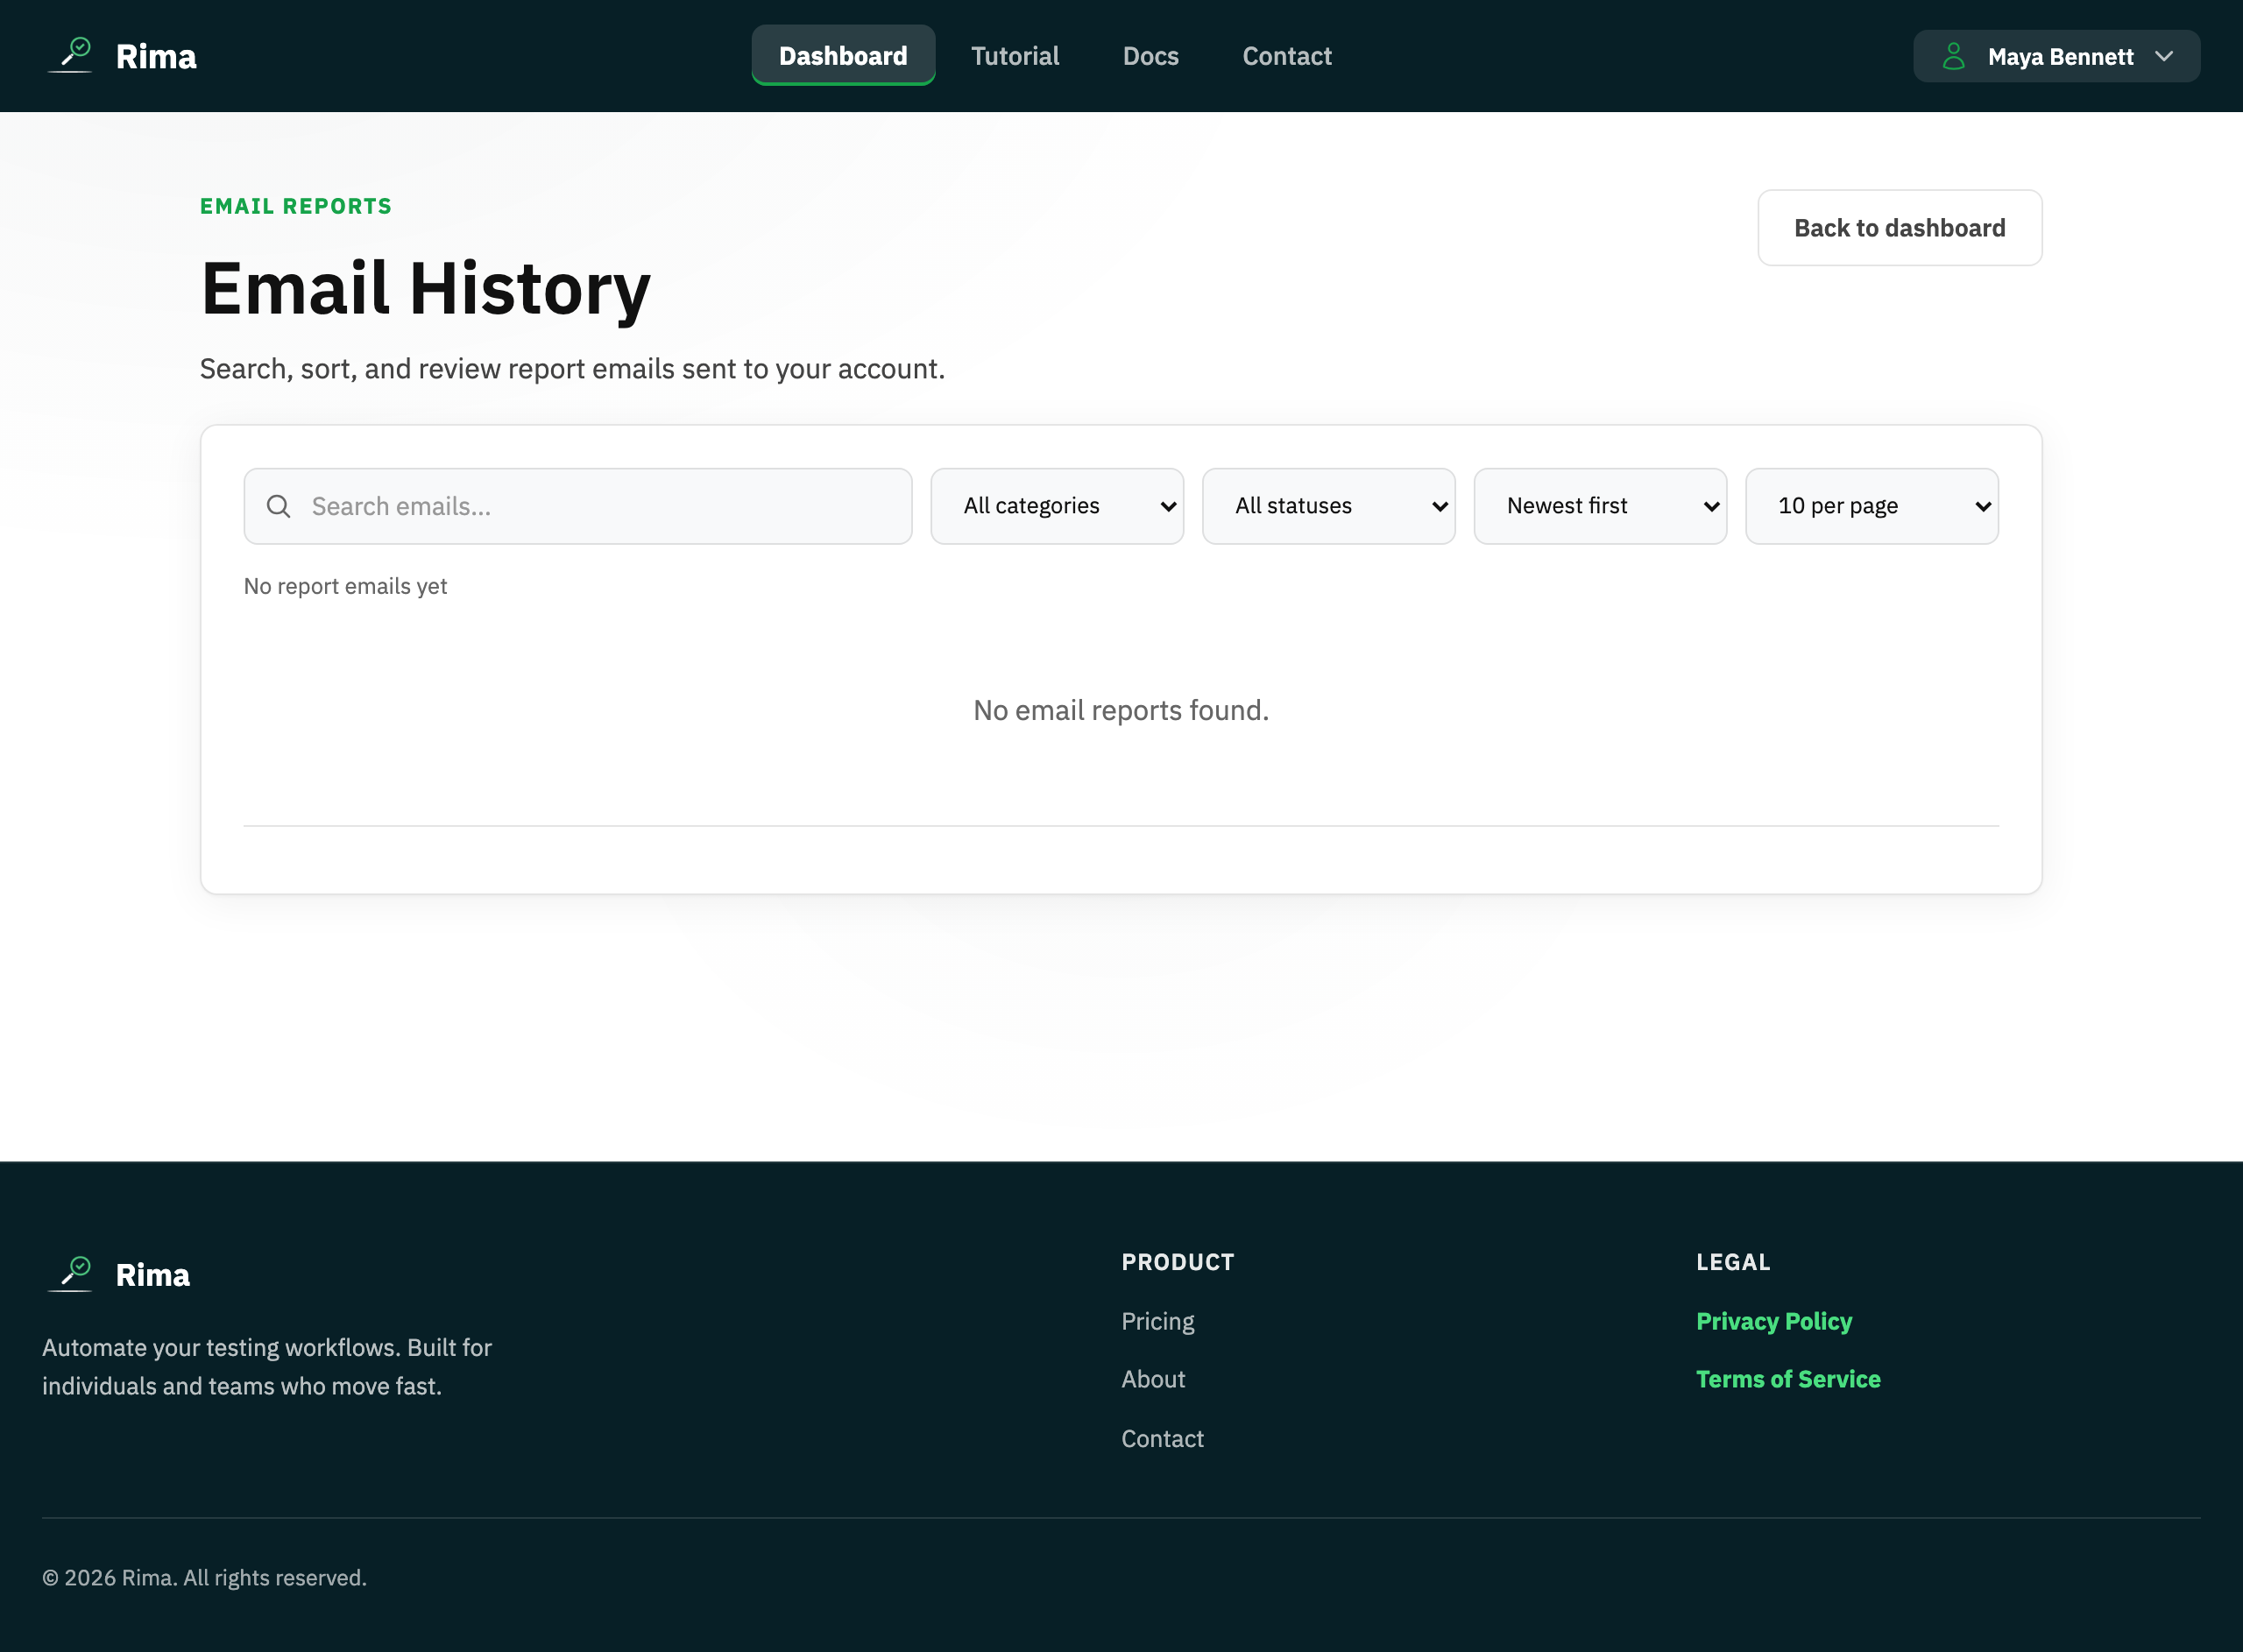Open Contact in the top navigation

pyautogui.click(x=1287, y=56)
